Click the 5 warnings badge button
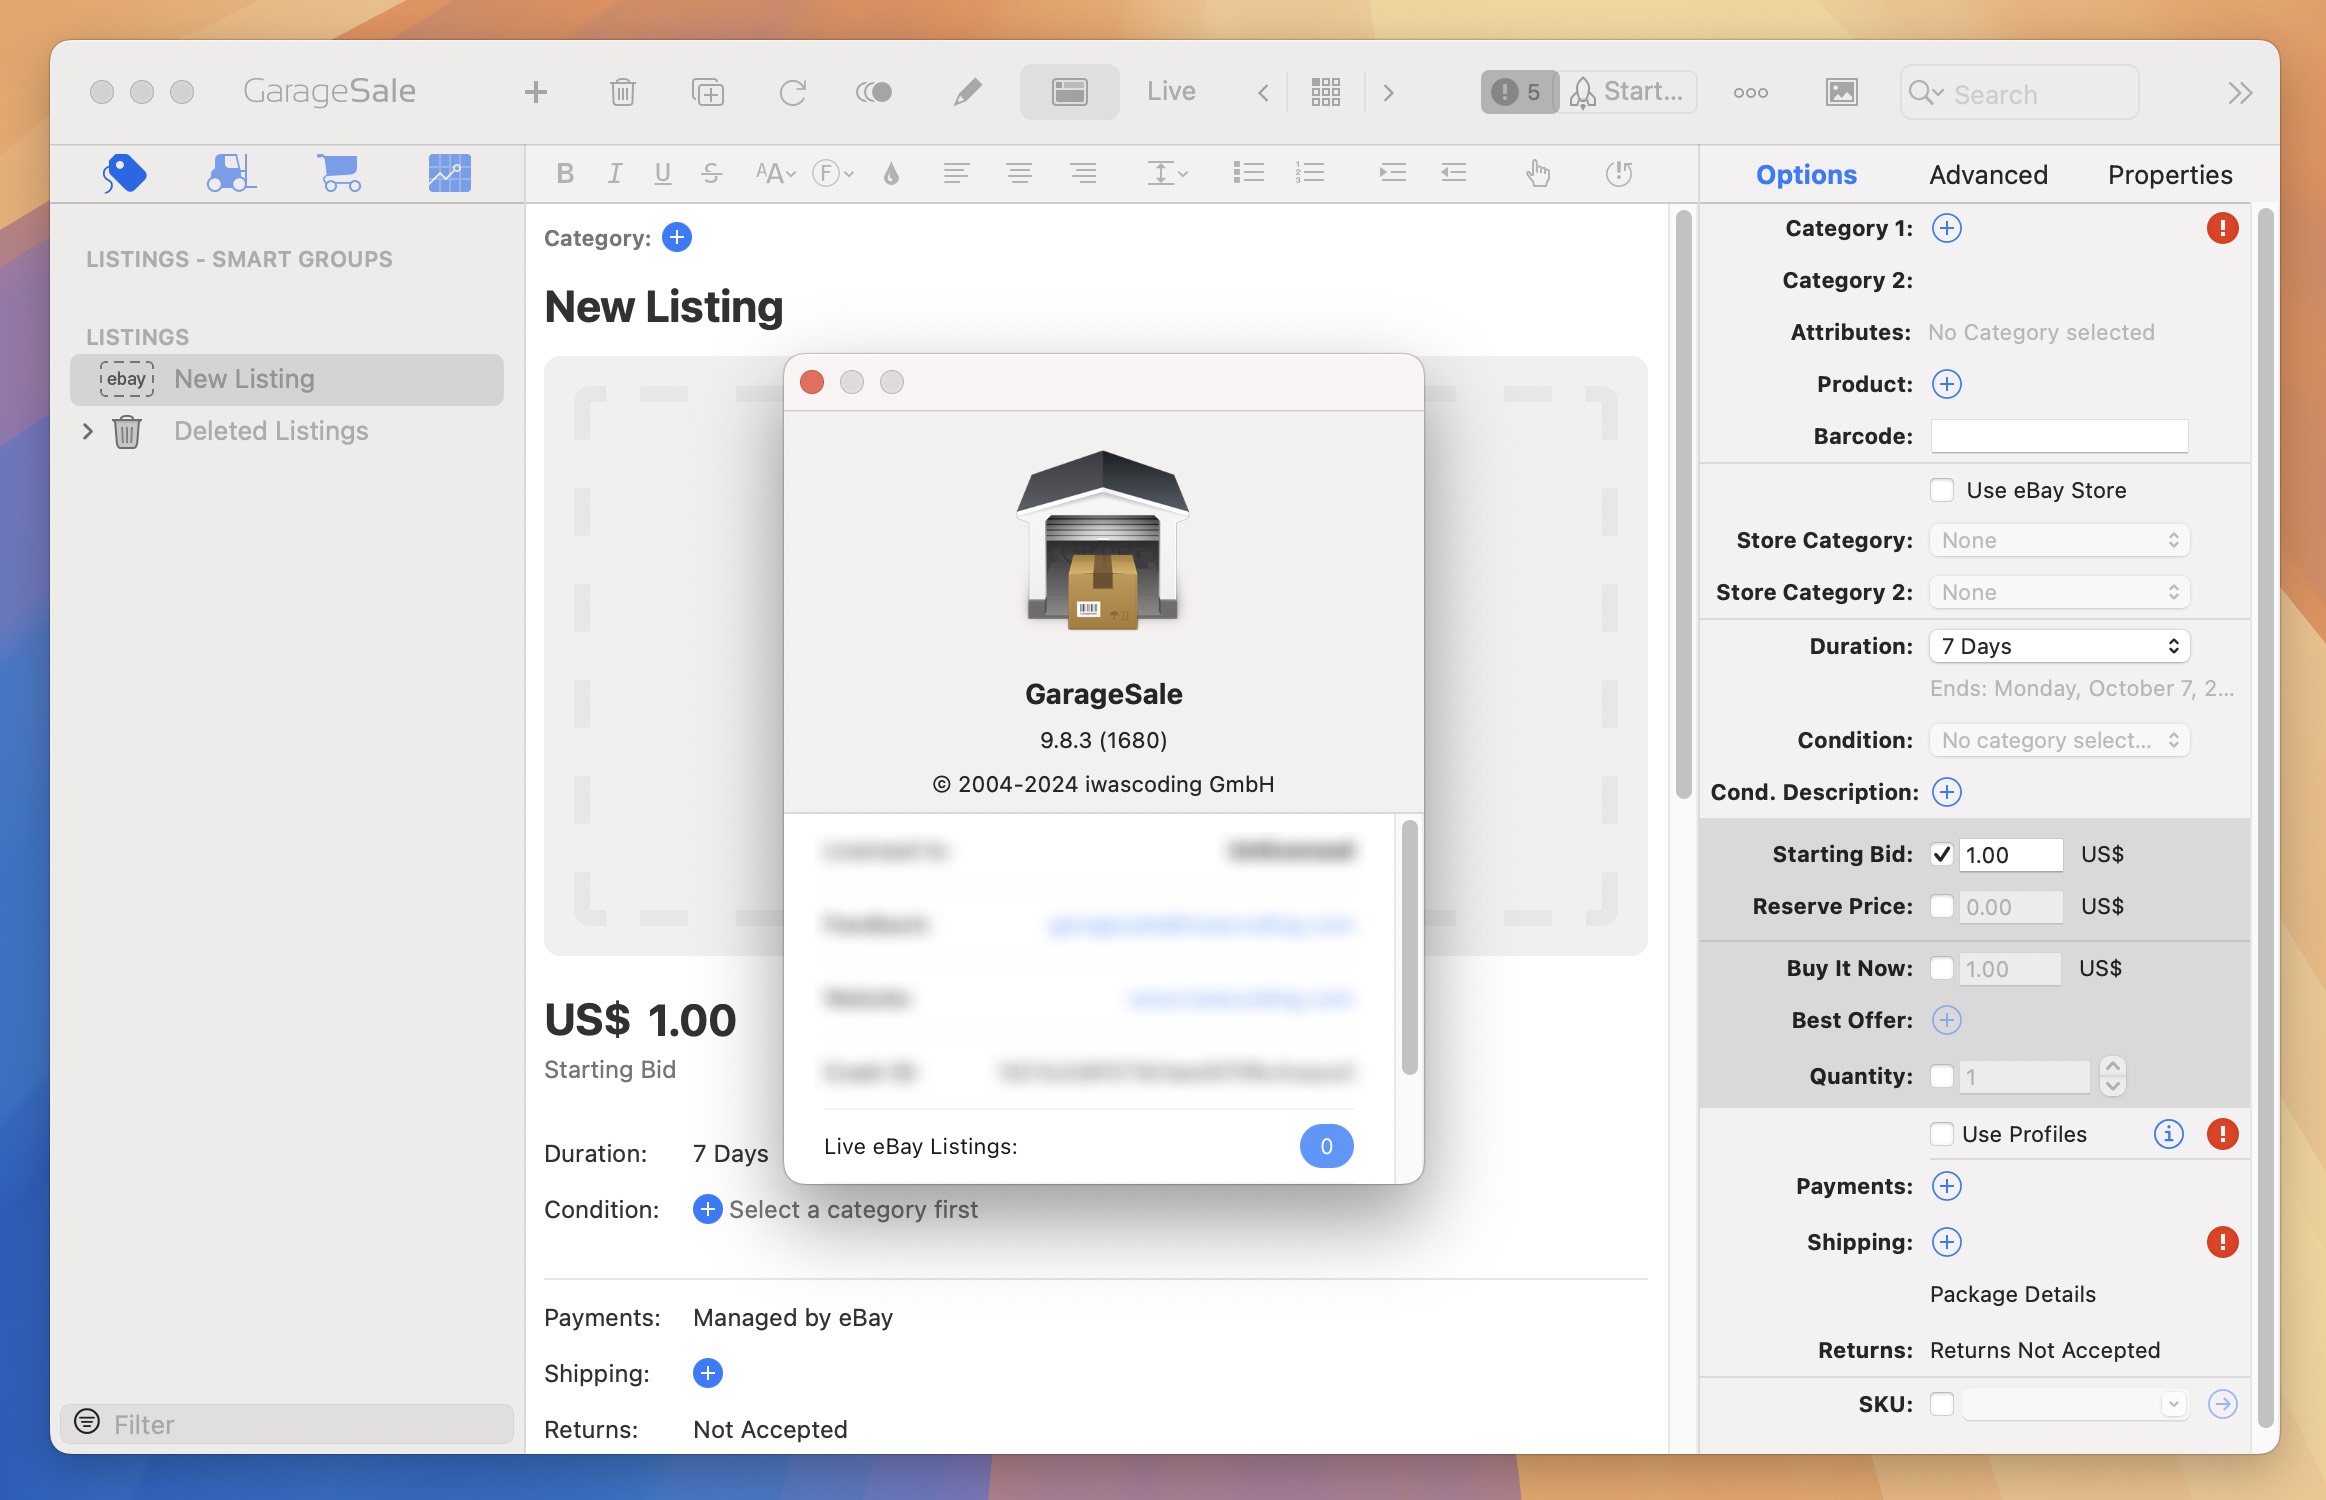The width and height of the screenshot is (2326, 1500). [1518, 92]
